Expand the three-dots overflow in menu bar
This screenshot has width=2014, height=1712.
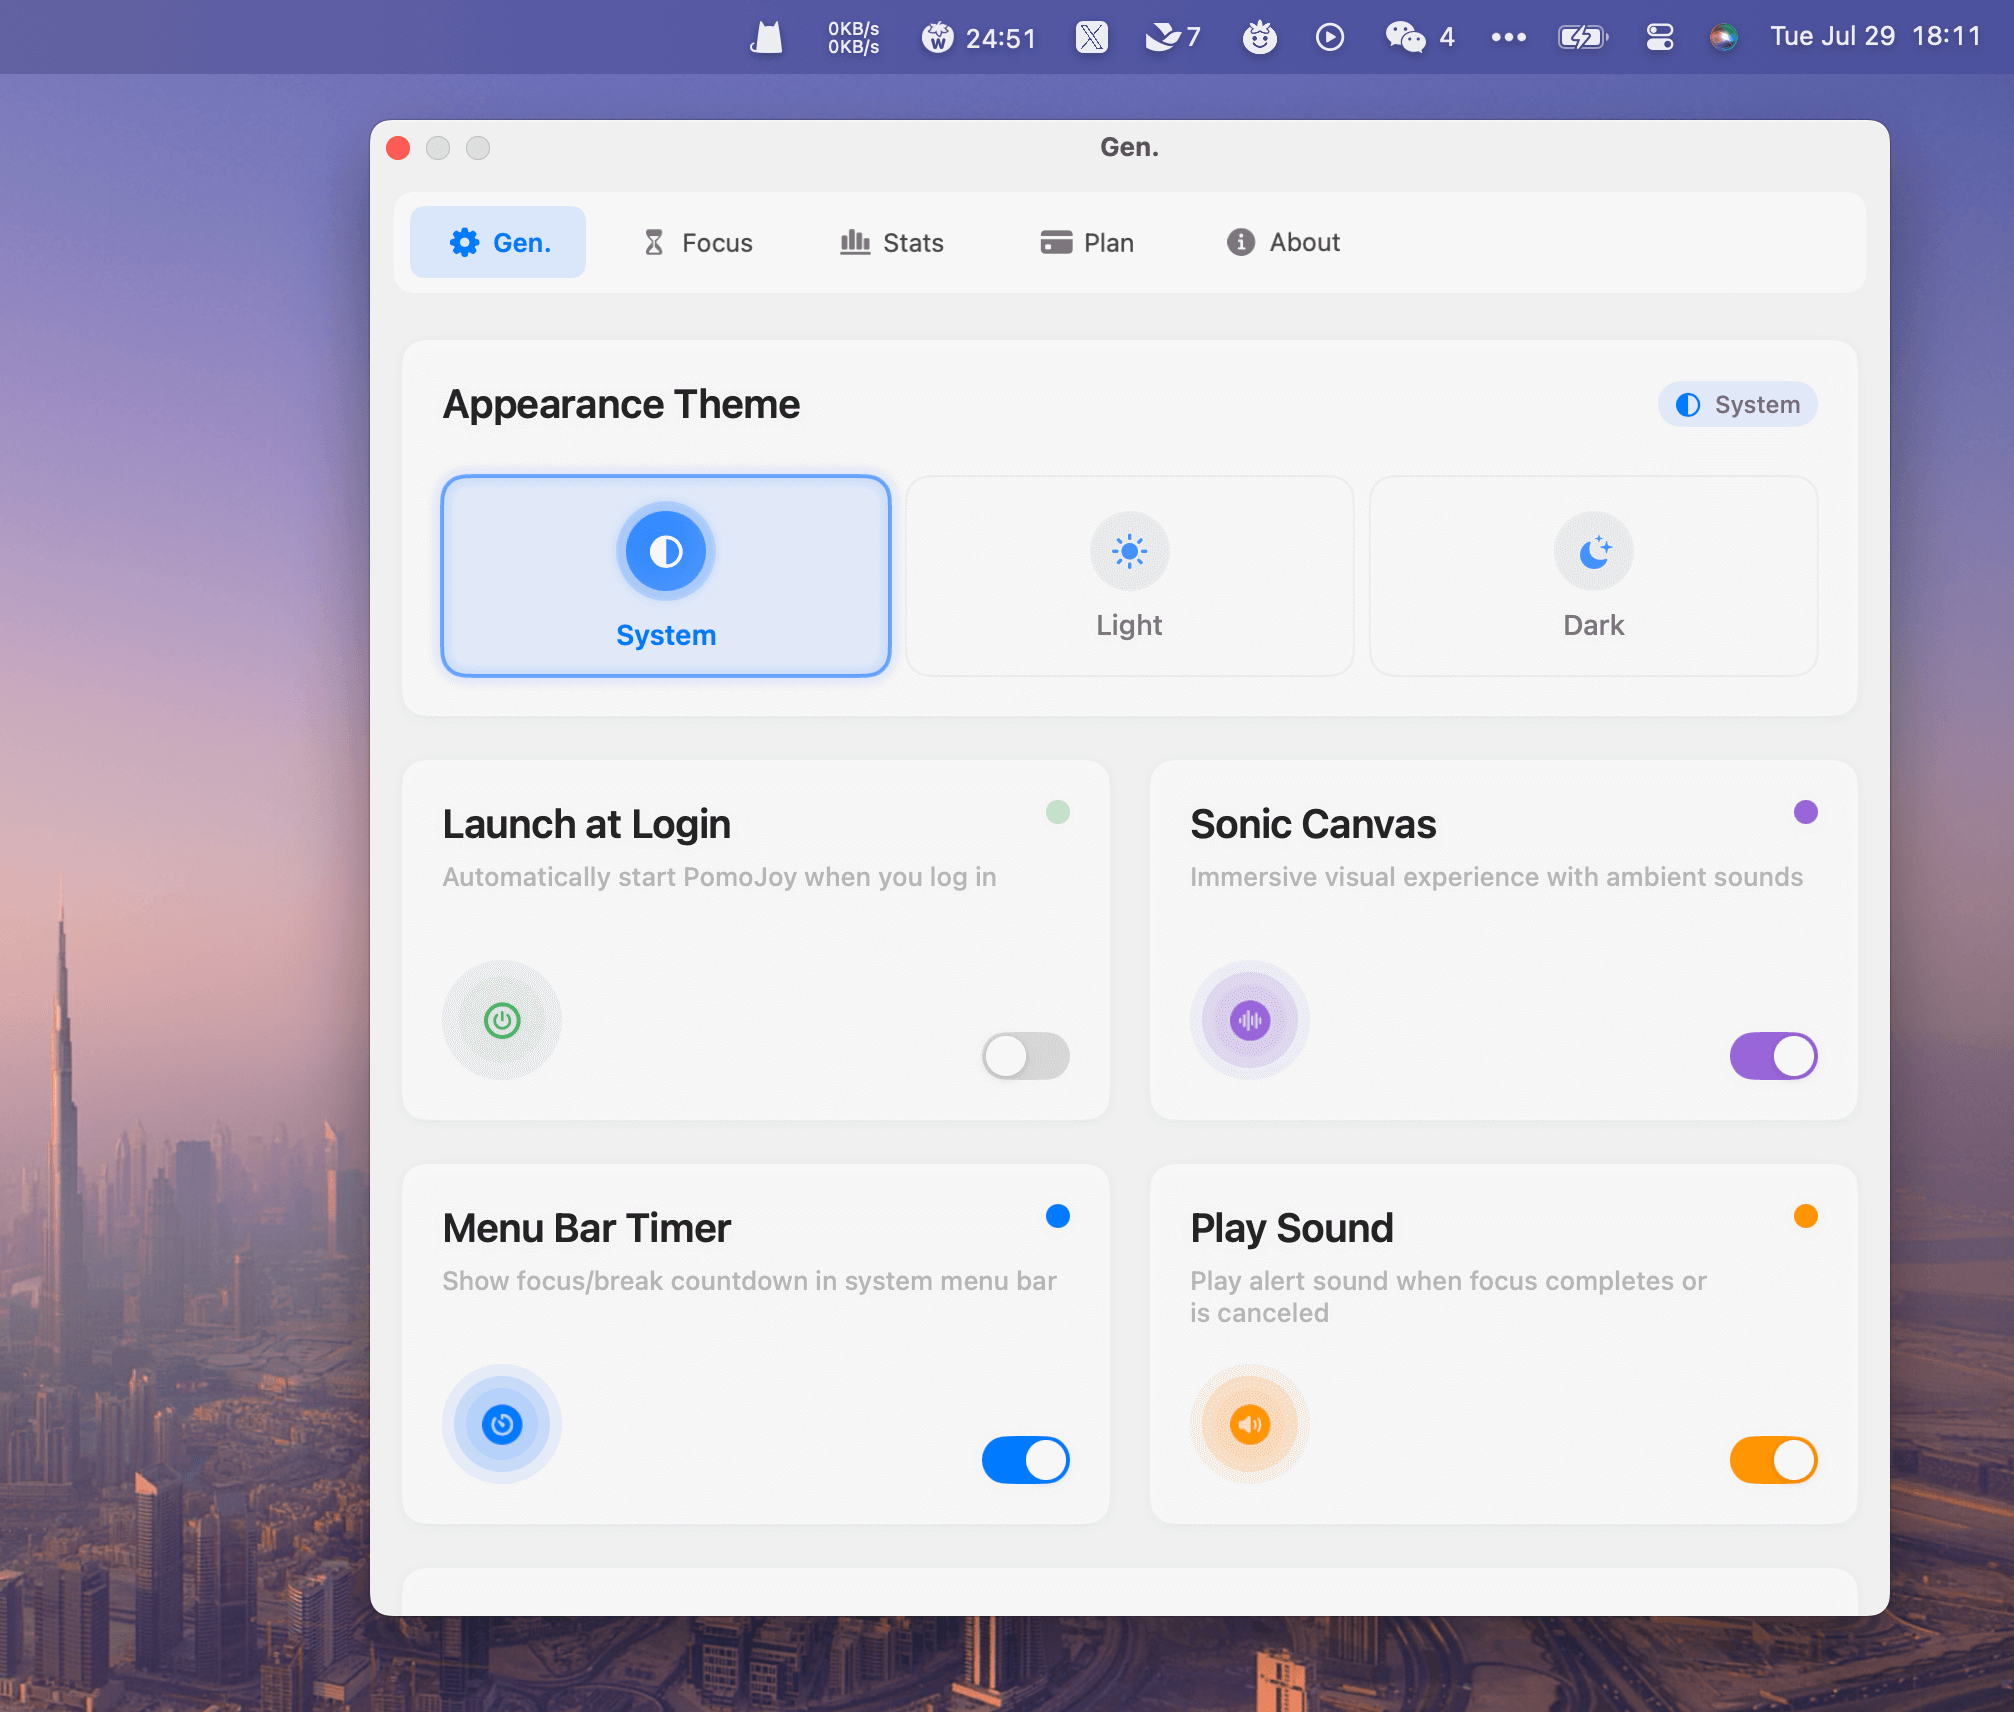coord(1508,37)
